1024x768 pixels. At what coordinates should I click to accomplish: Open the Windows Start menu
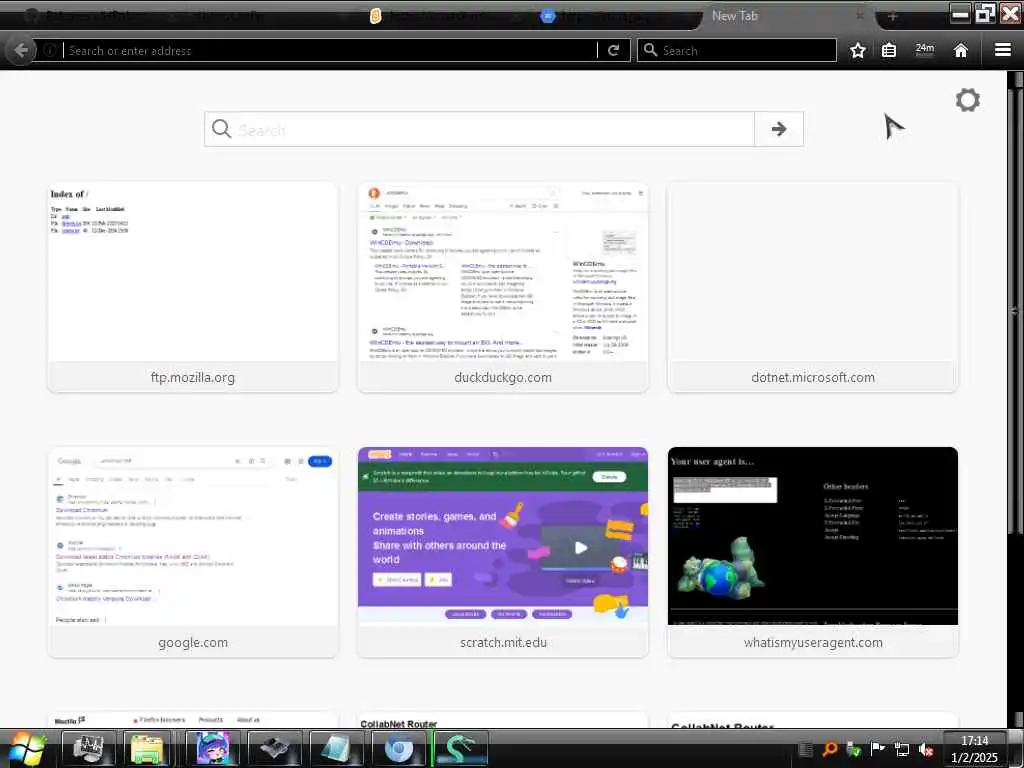point(26,749)
